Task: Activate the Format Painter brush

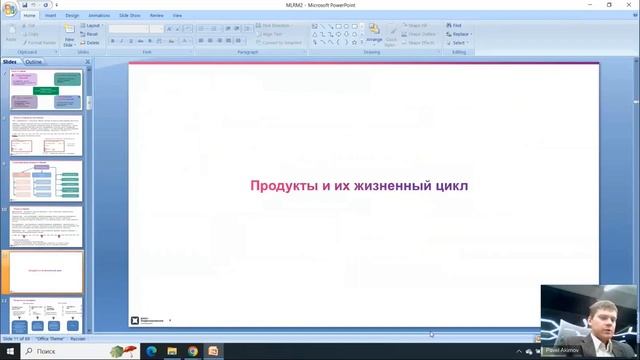Action: [39, 43]
